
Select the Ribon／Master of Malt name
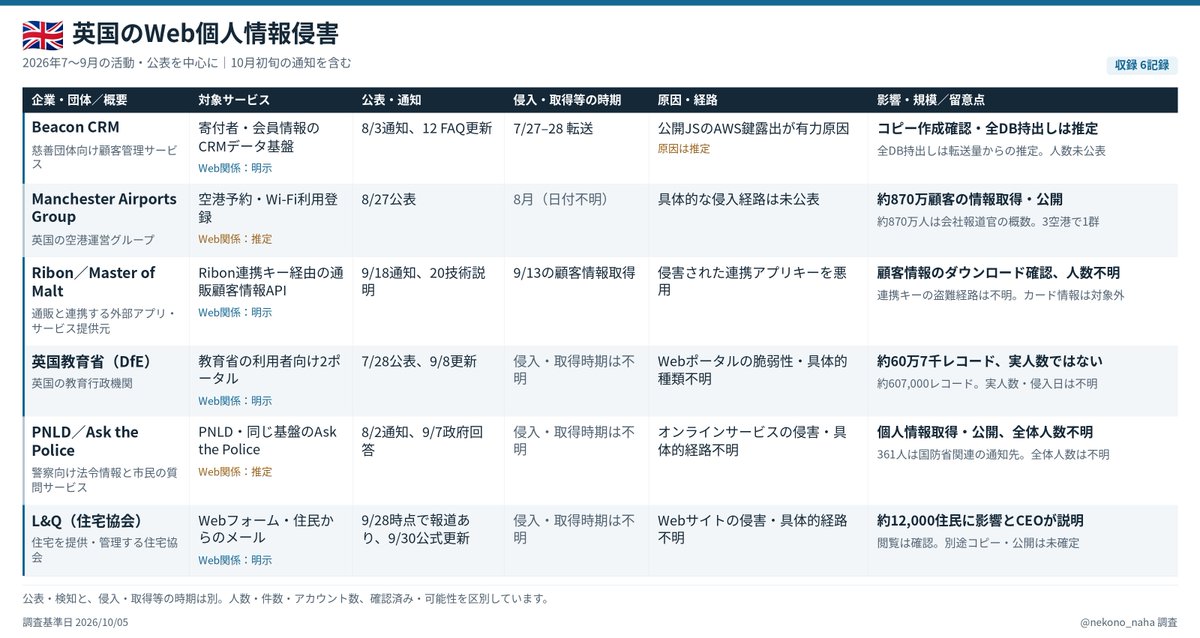pyautogui.click(x=94, y=282)
